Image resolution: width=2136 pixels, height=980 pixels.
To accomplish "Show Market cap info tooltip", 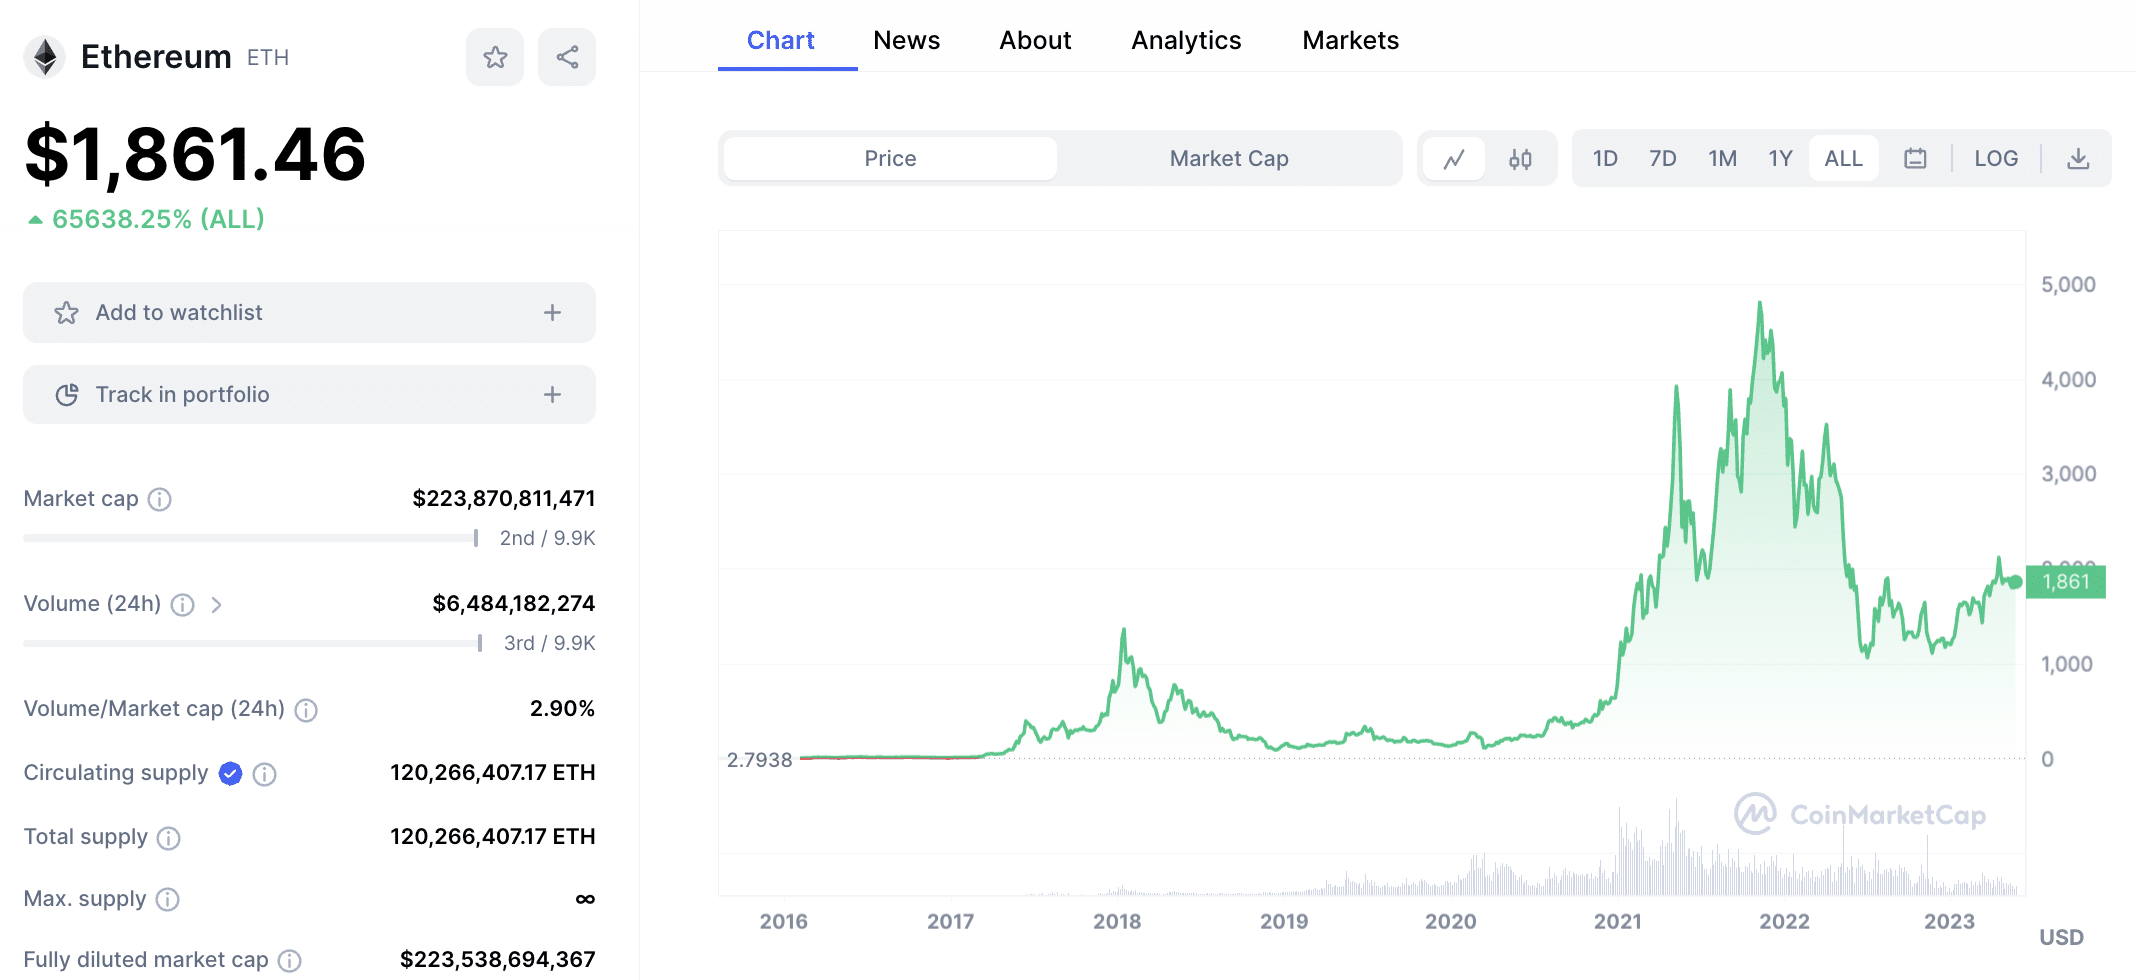I will coord(160,499).
